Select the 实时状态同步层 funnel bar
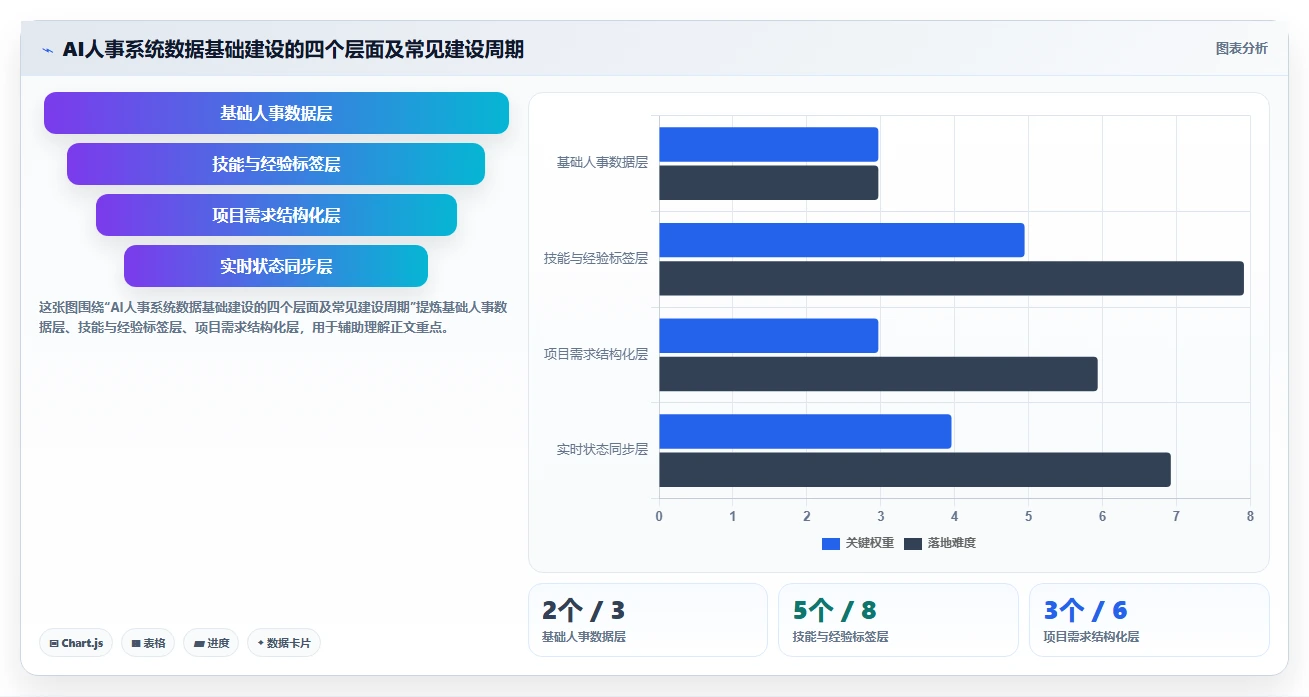The height and width of the screenshot is (697, 1309). pos(276,266)
